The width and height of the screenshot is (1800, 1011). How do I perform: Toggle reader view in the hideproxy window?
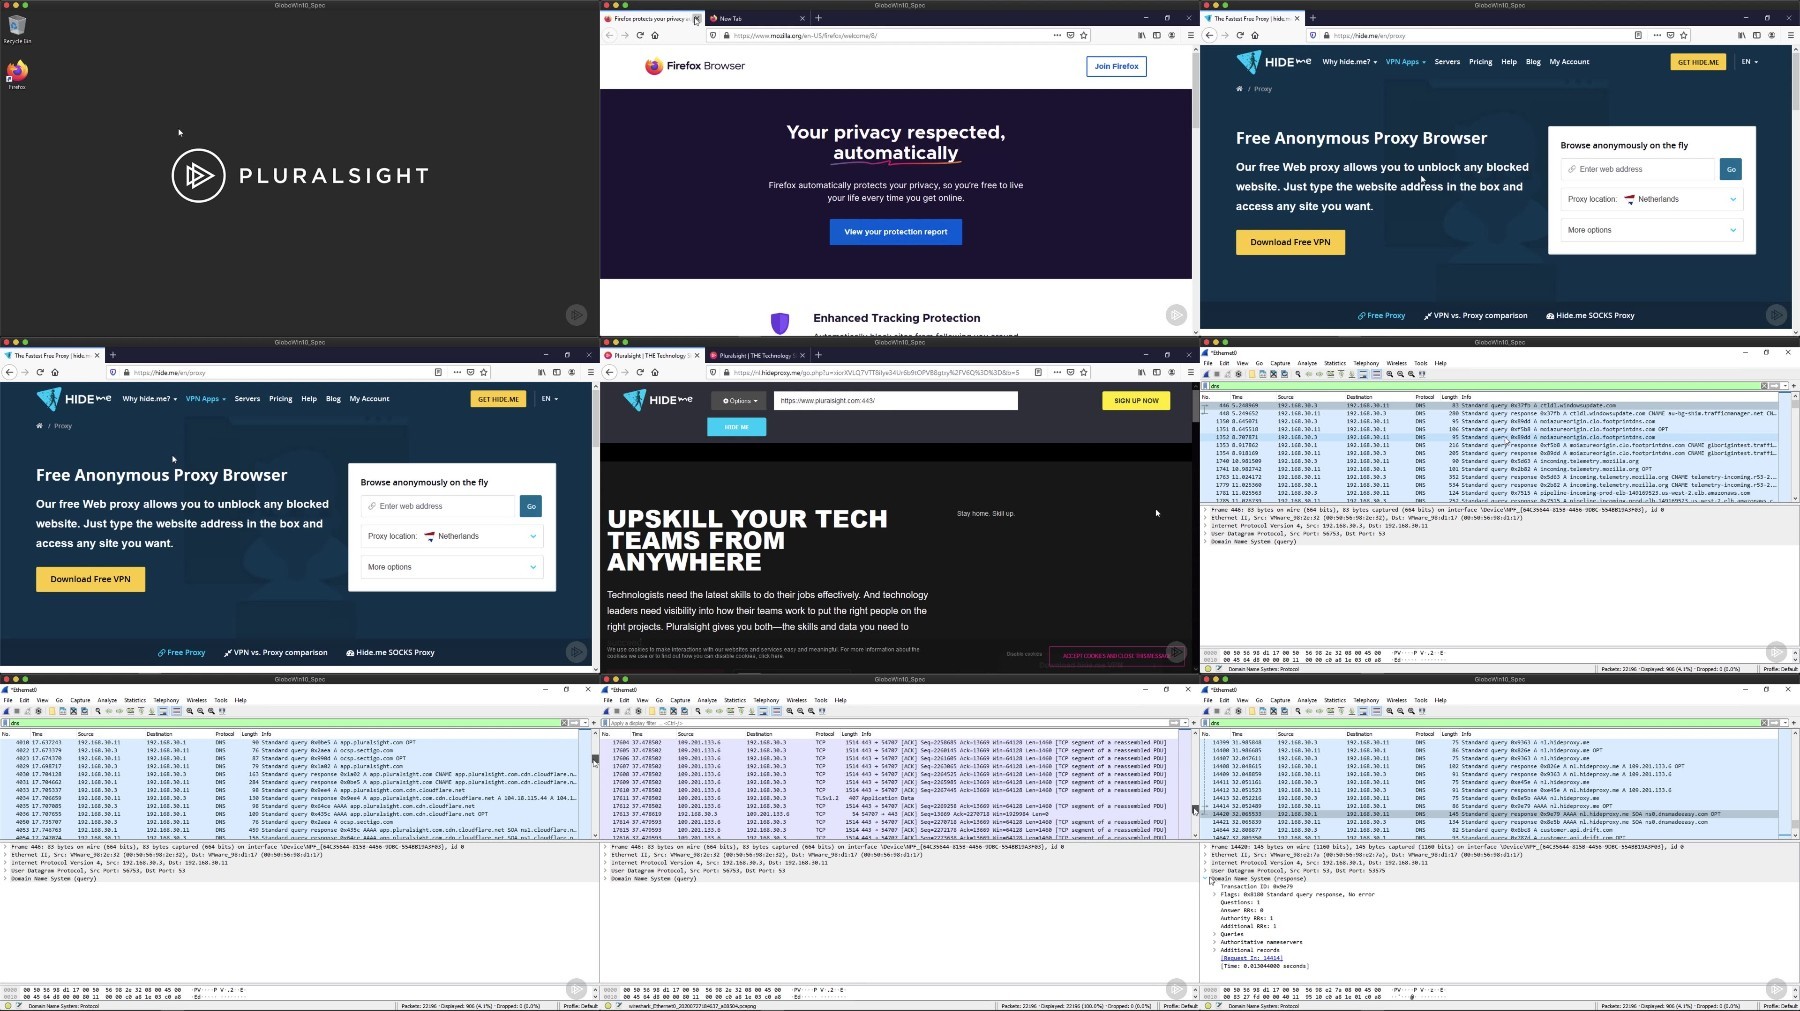point(1038,372)
